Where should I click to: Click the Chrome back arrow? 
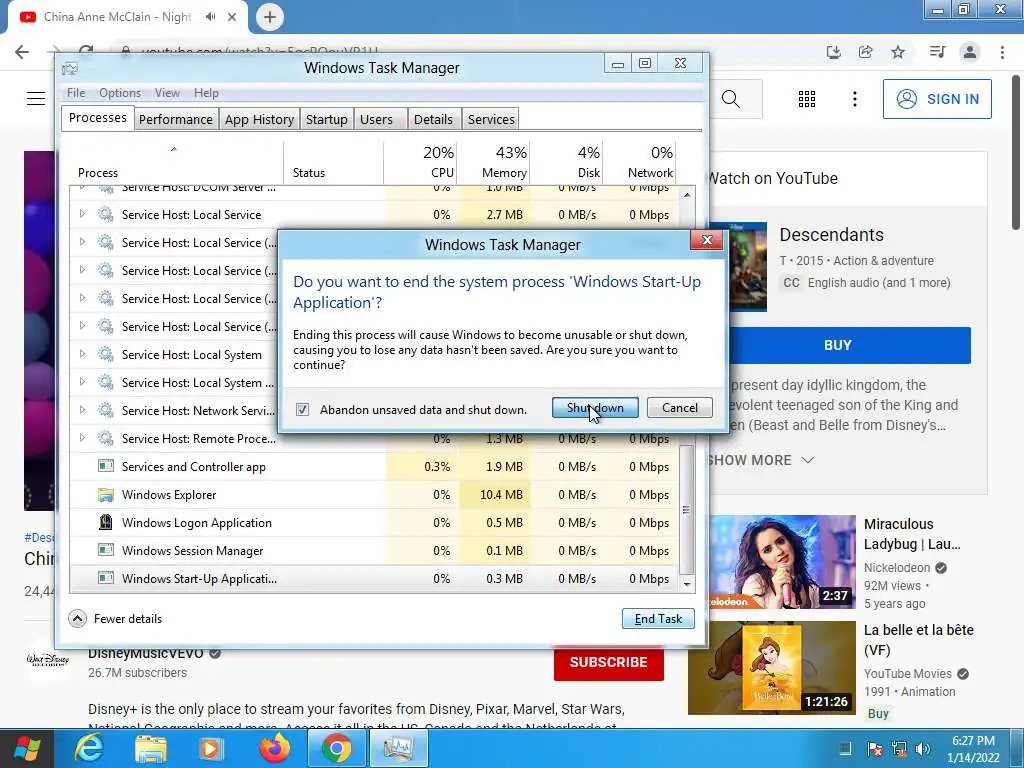pyautogui.click(x=22, y=52)
